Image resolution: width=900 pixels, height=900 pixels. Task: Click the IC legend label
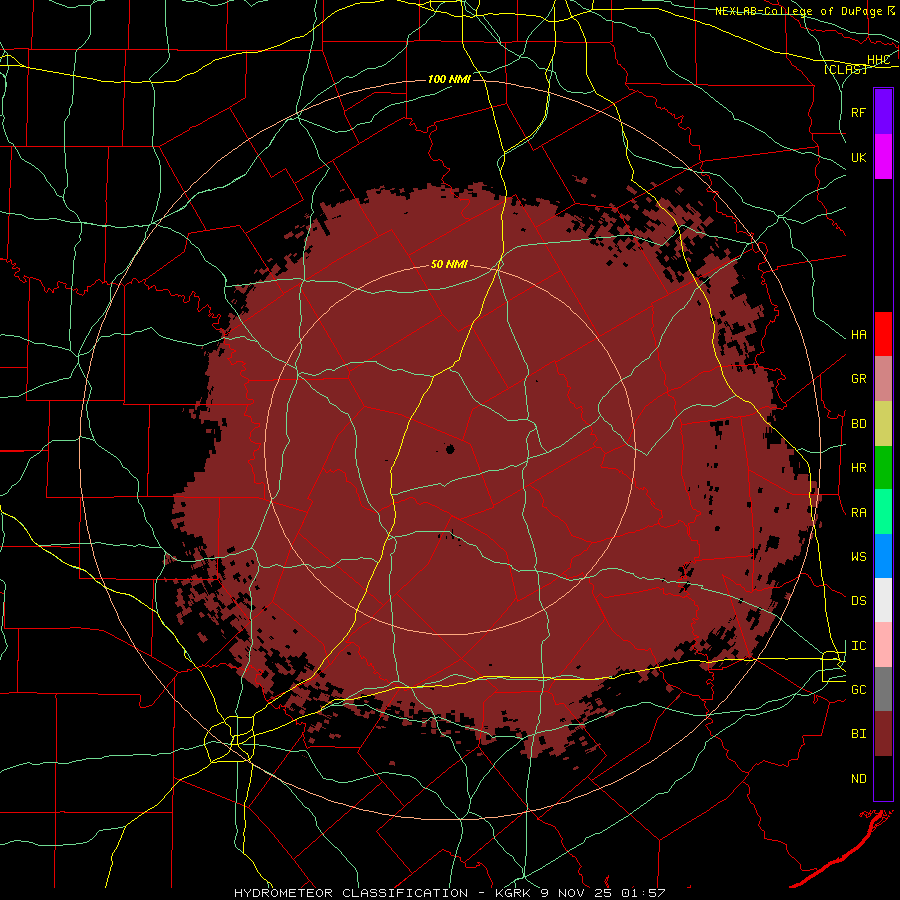859,646
